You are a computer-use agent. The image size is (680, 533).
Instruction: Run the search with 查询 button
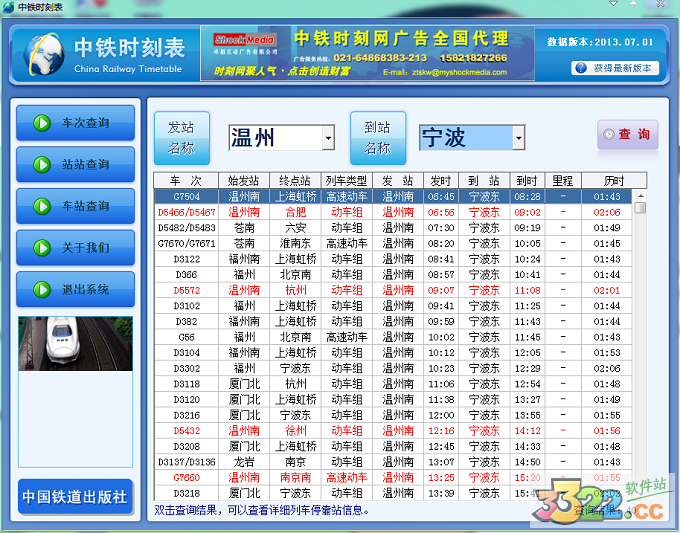[x=628, y=134]
